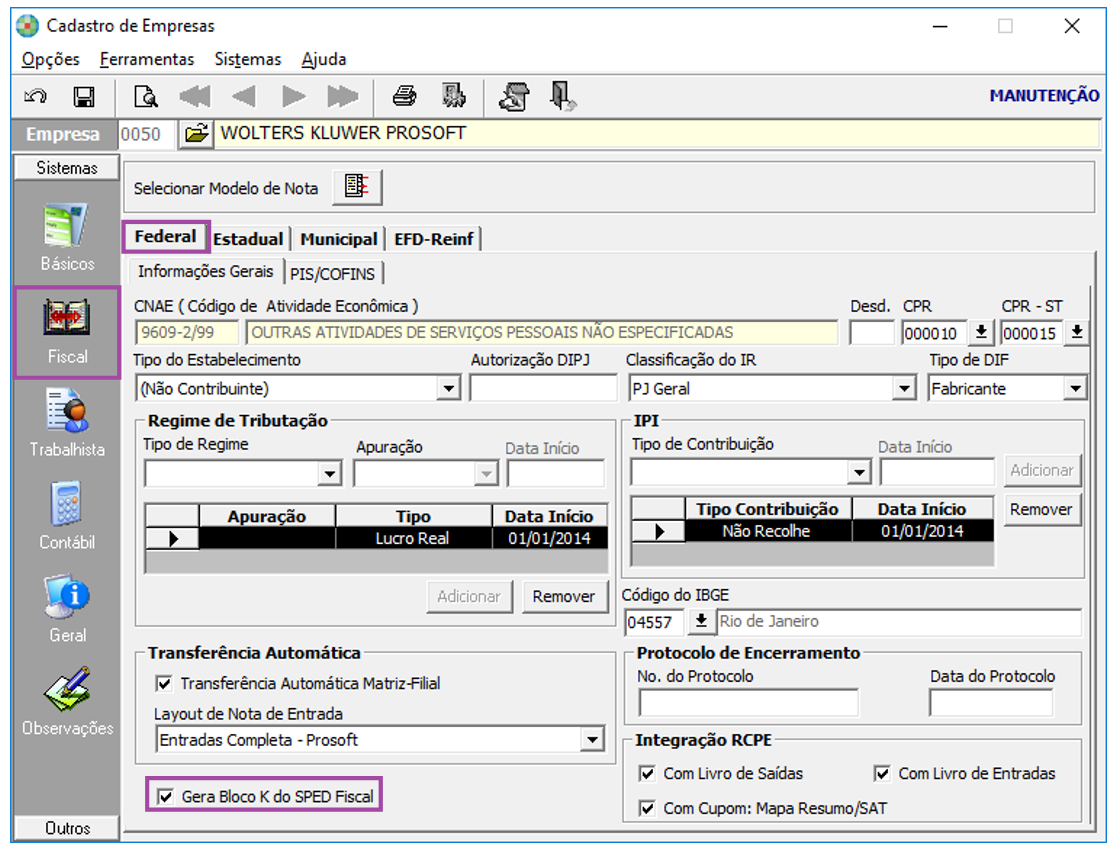1111x847 pixels.
Task: Switch to the Estadual tab
Action: 248,238
